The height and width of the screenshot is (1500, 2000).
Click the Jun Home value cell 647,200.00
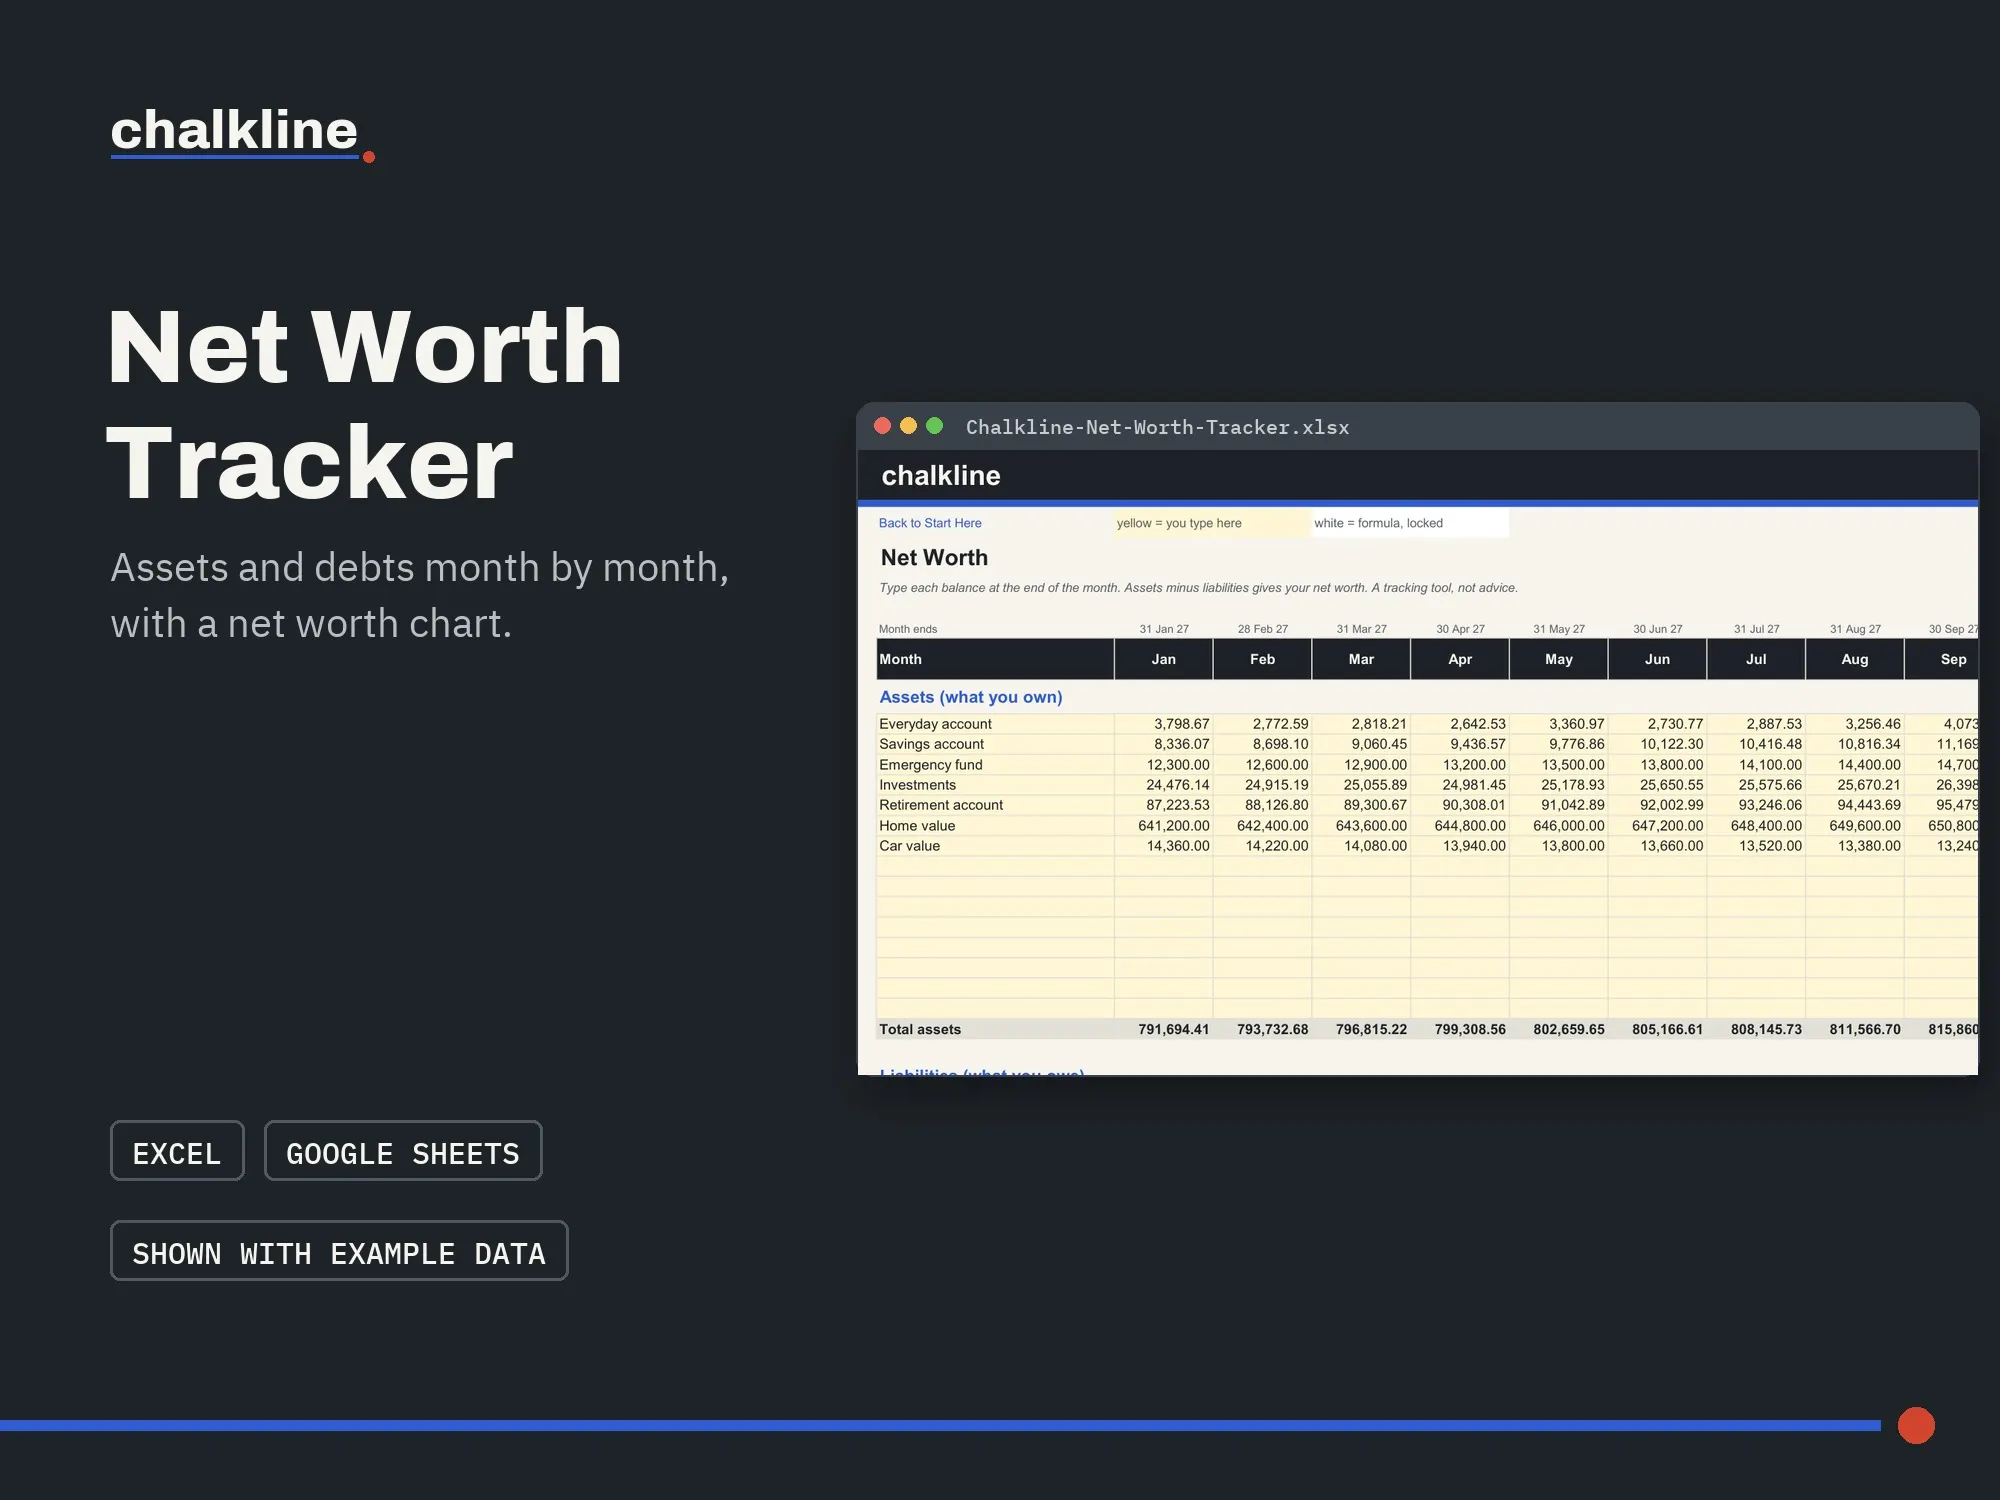(x=1658, y=826)
